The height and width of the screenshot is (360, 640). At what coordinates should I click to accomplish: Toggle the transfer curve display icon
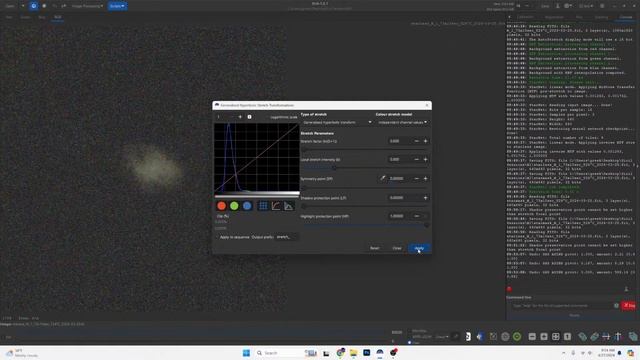point(276,206)
